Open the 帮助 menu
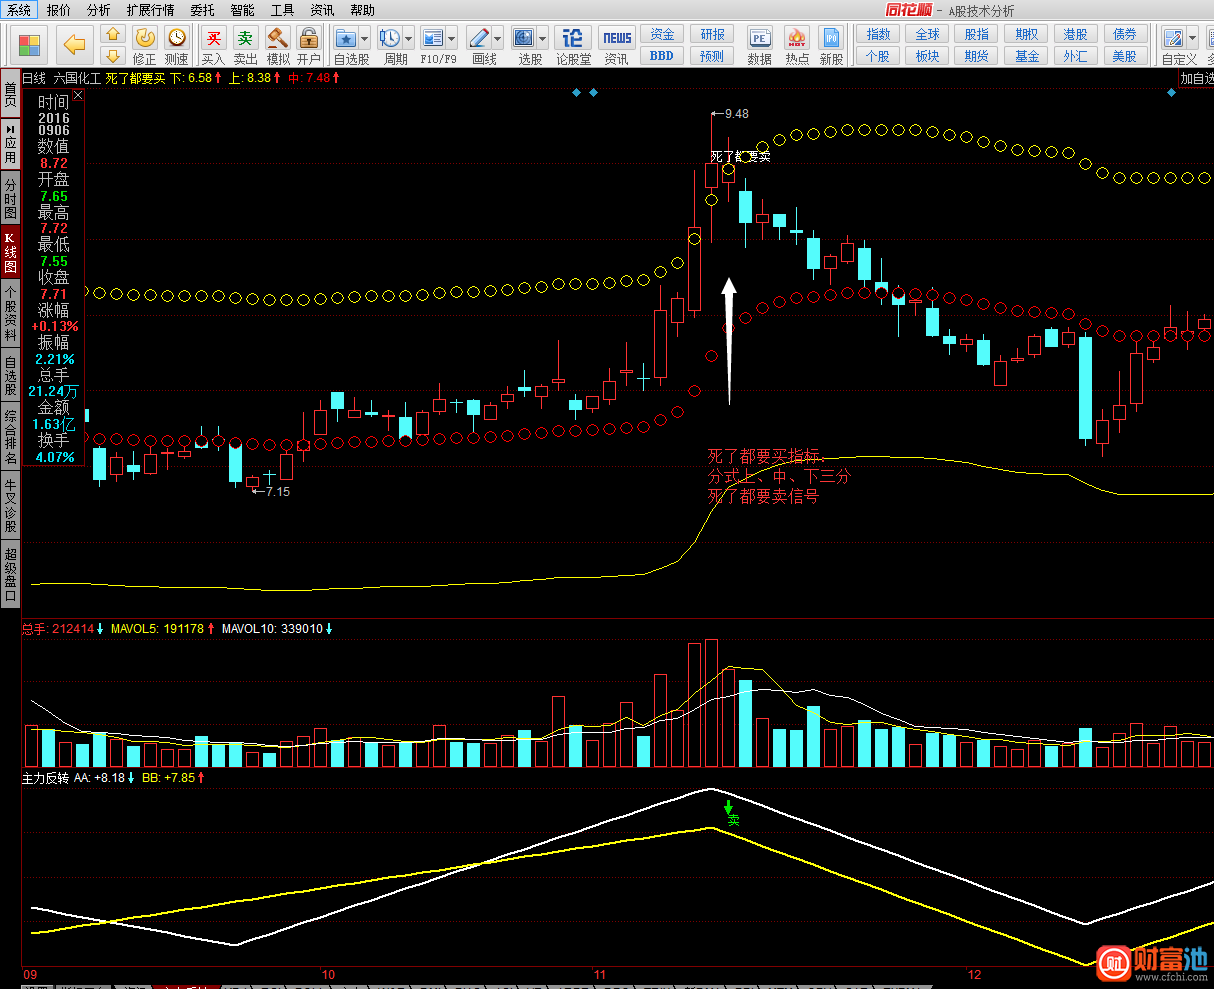The width and height of the screenshot is (1214, 989). 362,10
